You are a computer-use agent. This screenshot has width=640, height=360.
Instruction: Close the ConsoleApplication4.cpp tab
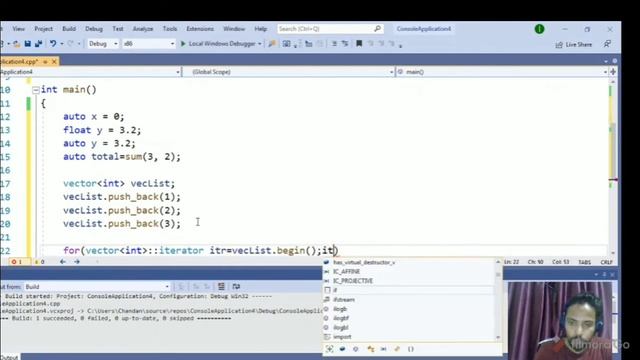54,62
